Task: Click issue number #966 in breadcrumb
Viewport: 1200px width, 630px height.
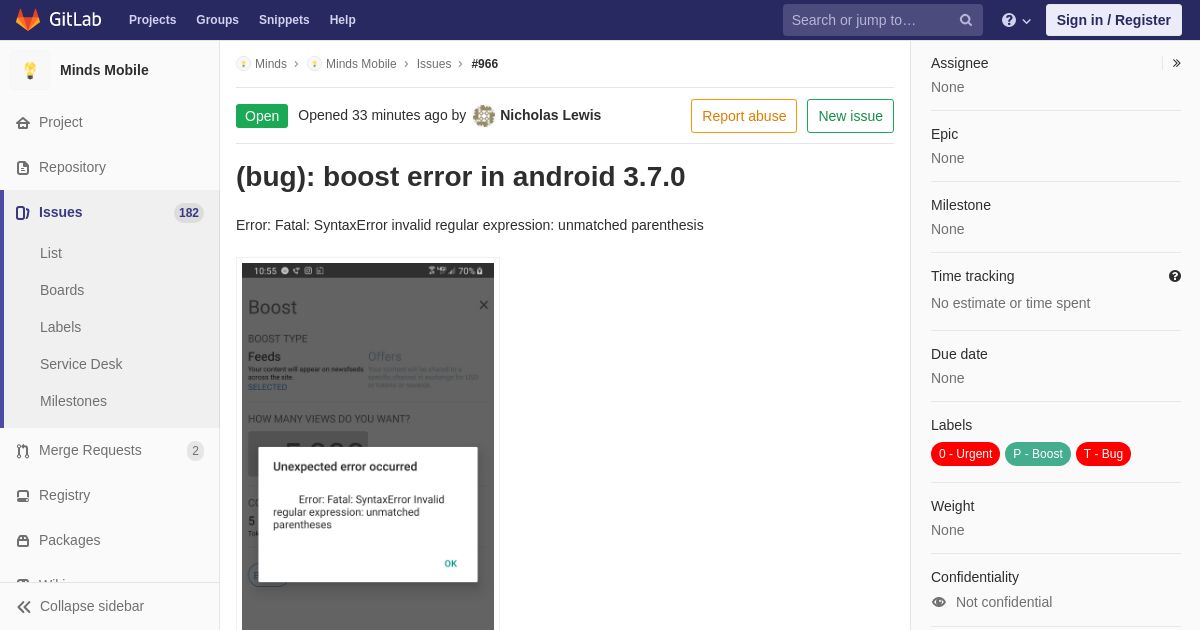Action: (485, 64)
